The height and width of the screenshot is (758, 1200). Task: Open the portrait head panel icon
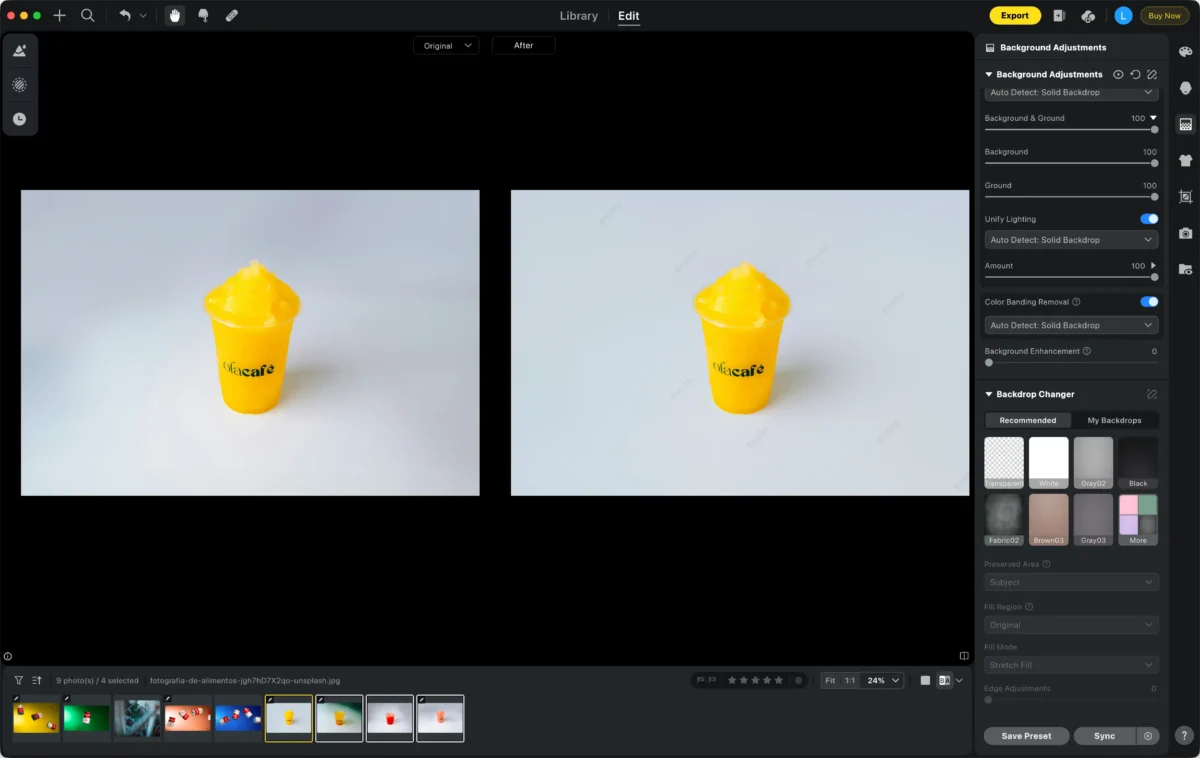click(1185, 88)
